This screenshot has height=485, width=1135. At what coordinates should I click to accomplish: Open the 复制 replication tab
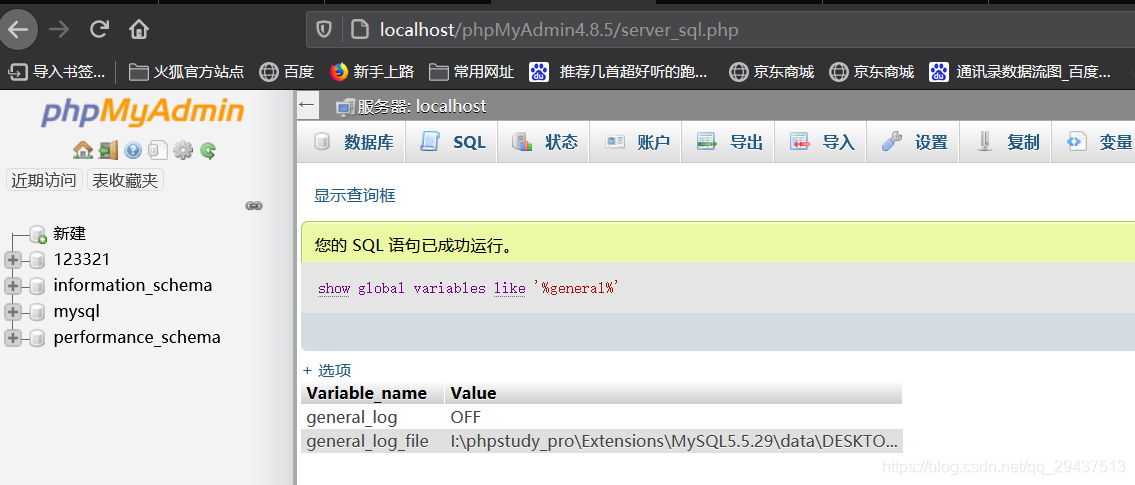(1005, 142)
